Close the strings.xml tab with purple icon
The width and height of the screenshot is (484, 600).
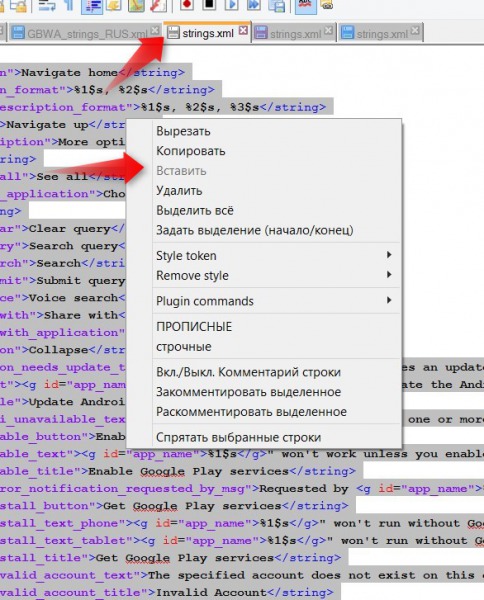point(328,30)
